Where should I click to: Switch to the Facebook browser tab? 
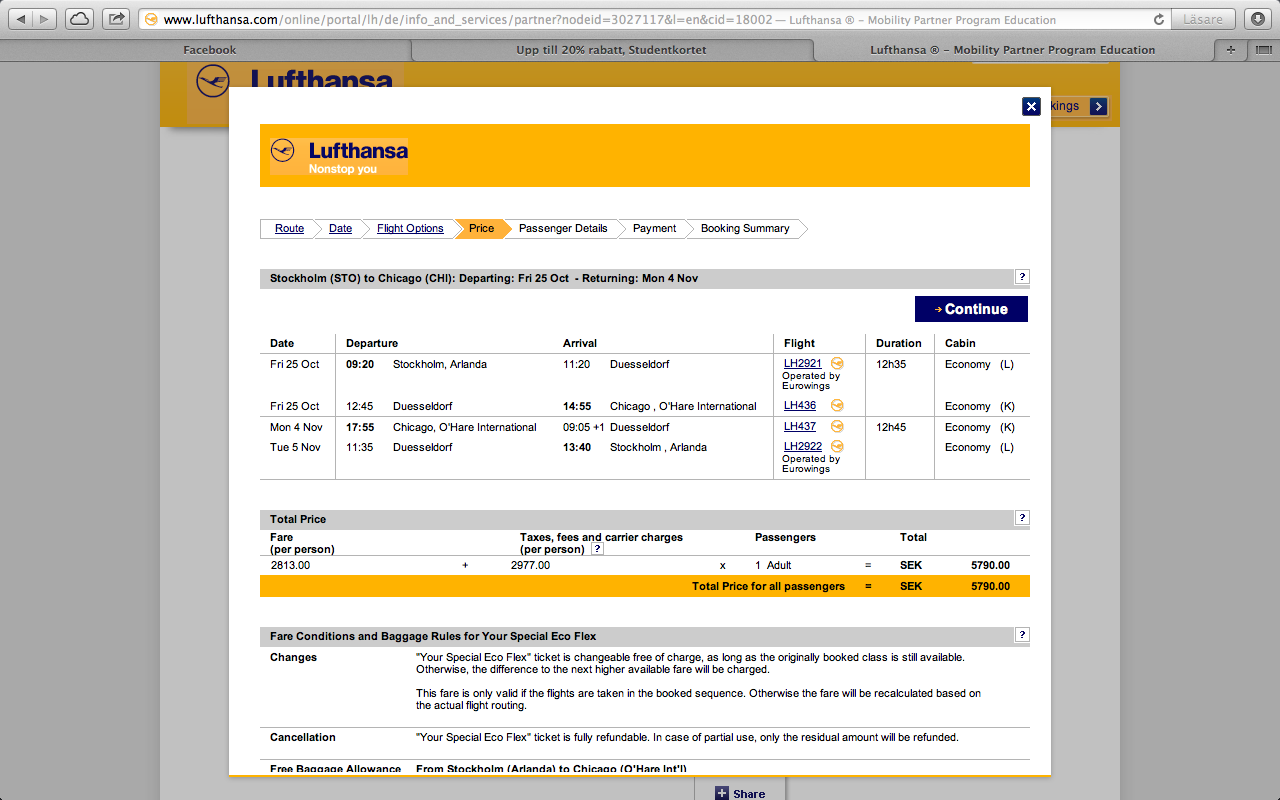(x=209, y=50)
